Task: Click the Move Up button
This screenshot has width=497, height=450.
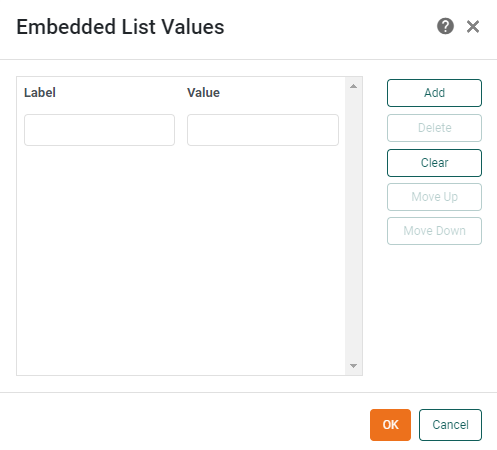Action: click(434, 197)
